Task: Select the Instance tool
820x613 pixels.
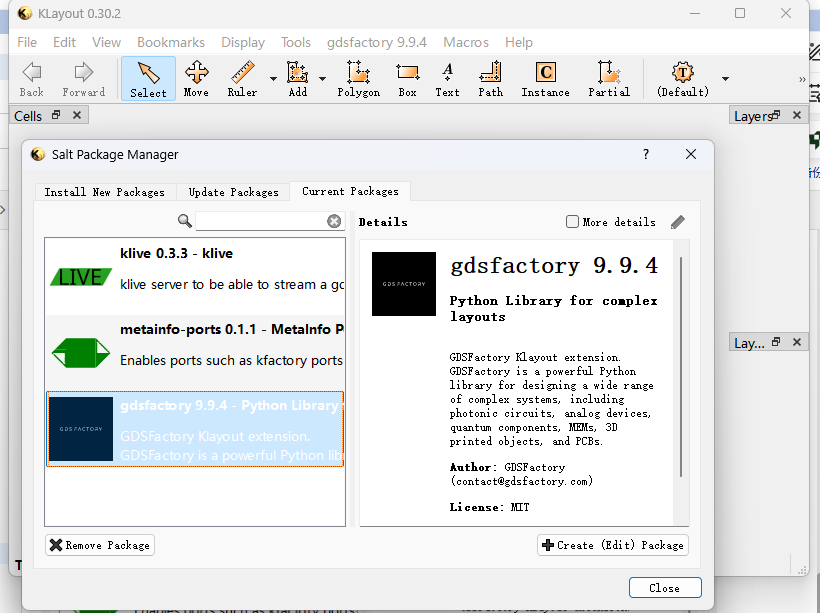Action: coord(545,79)
